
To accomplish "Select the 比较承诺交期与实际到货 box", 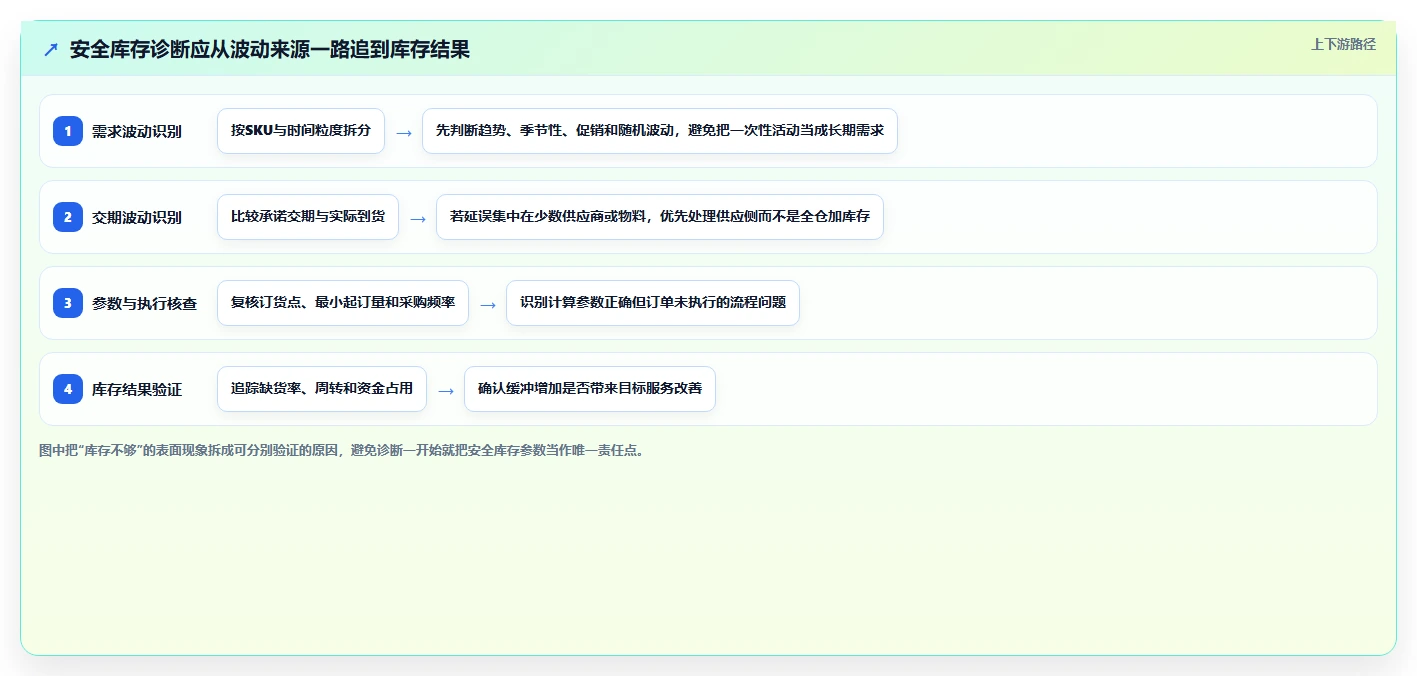I will coord(308,217).
